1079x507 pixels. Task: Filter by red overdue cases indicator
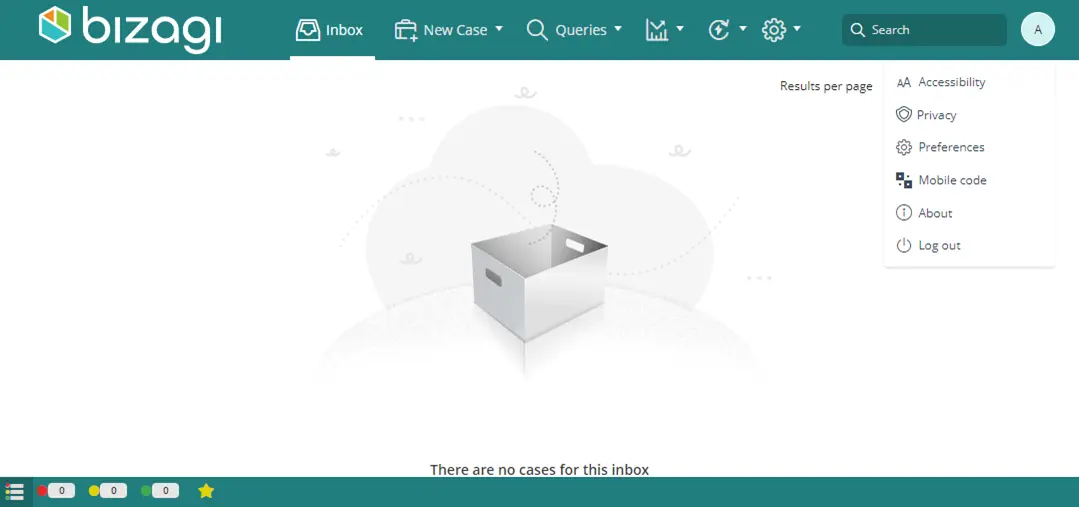42,491
